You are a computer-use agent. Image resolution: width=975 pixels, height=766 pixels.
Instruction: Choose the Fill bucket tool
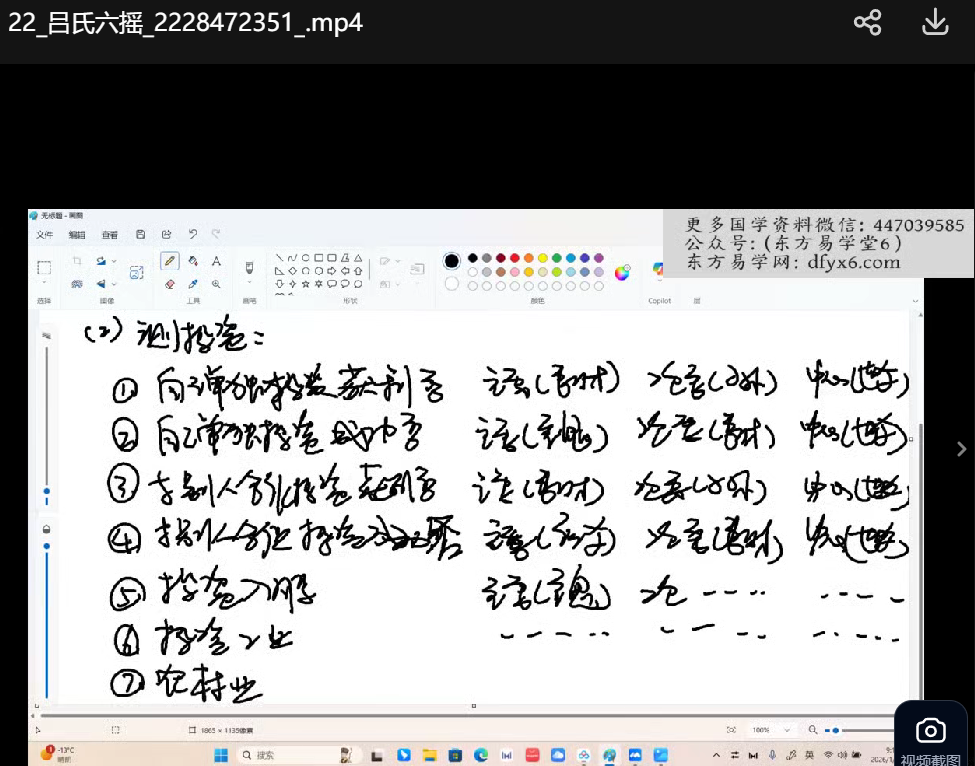(x=193, y=261)
